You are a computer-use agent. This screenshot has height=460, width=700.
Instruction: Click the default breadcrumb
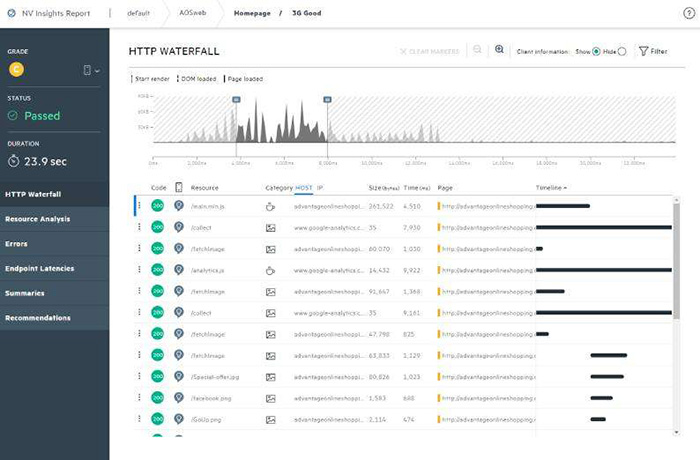click(138, 13)
